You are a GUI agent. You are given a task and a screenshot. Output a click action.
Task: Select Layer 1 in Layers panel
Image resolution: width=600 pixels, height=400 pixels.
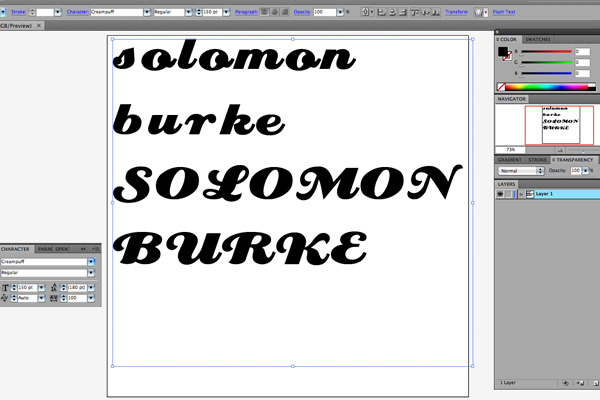point(561,194)
